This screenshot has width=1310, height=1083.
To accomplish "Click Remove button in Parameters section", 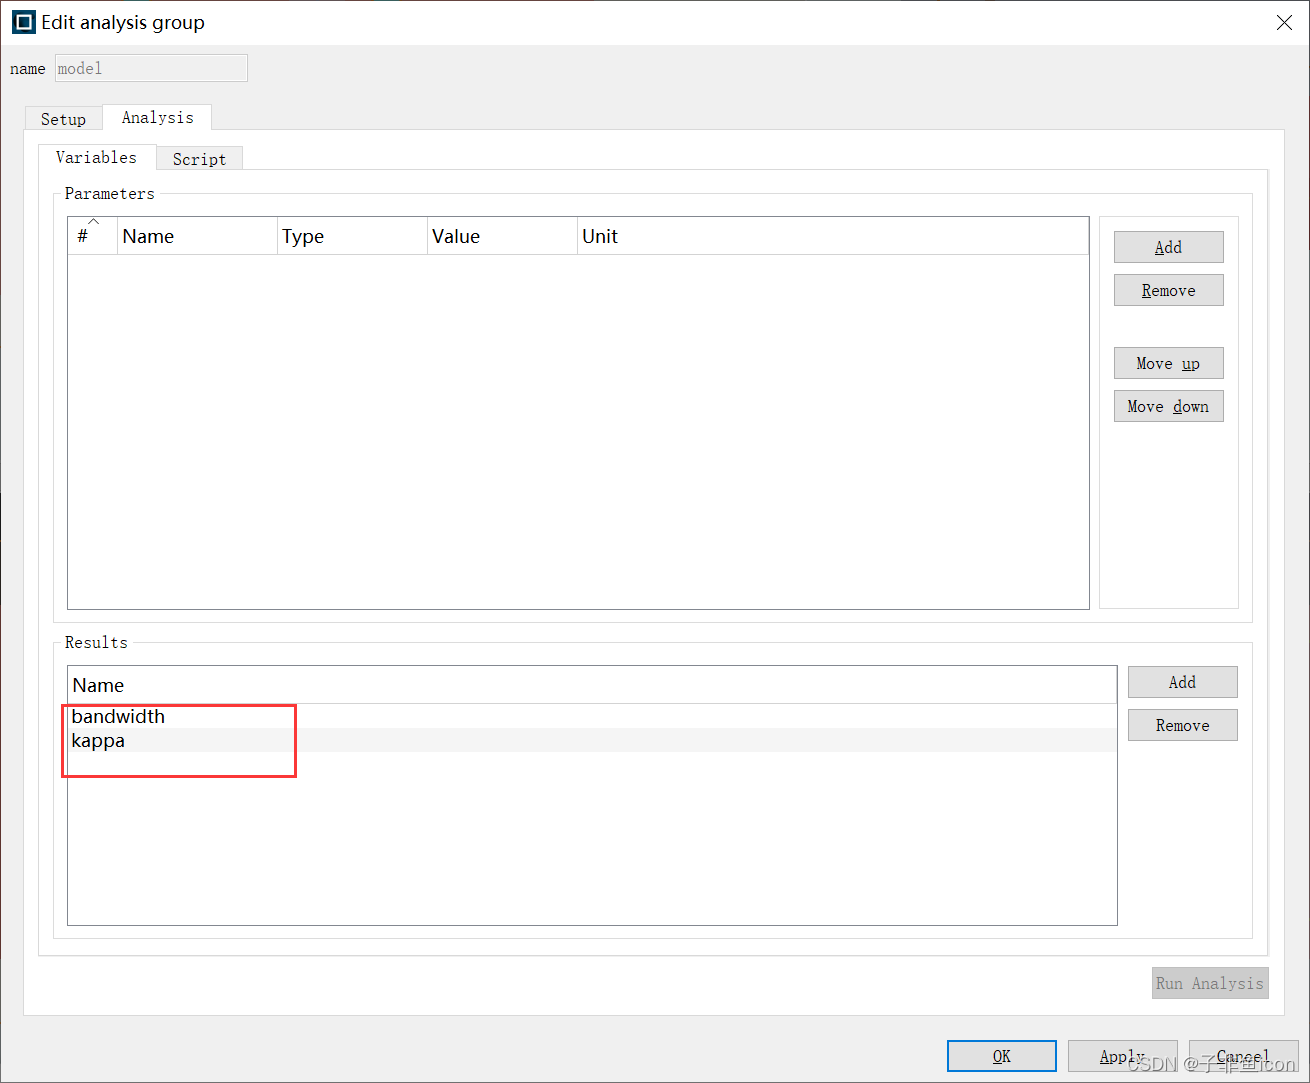I will click(1168, 290).
